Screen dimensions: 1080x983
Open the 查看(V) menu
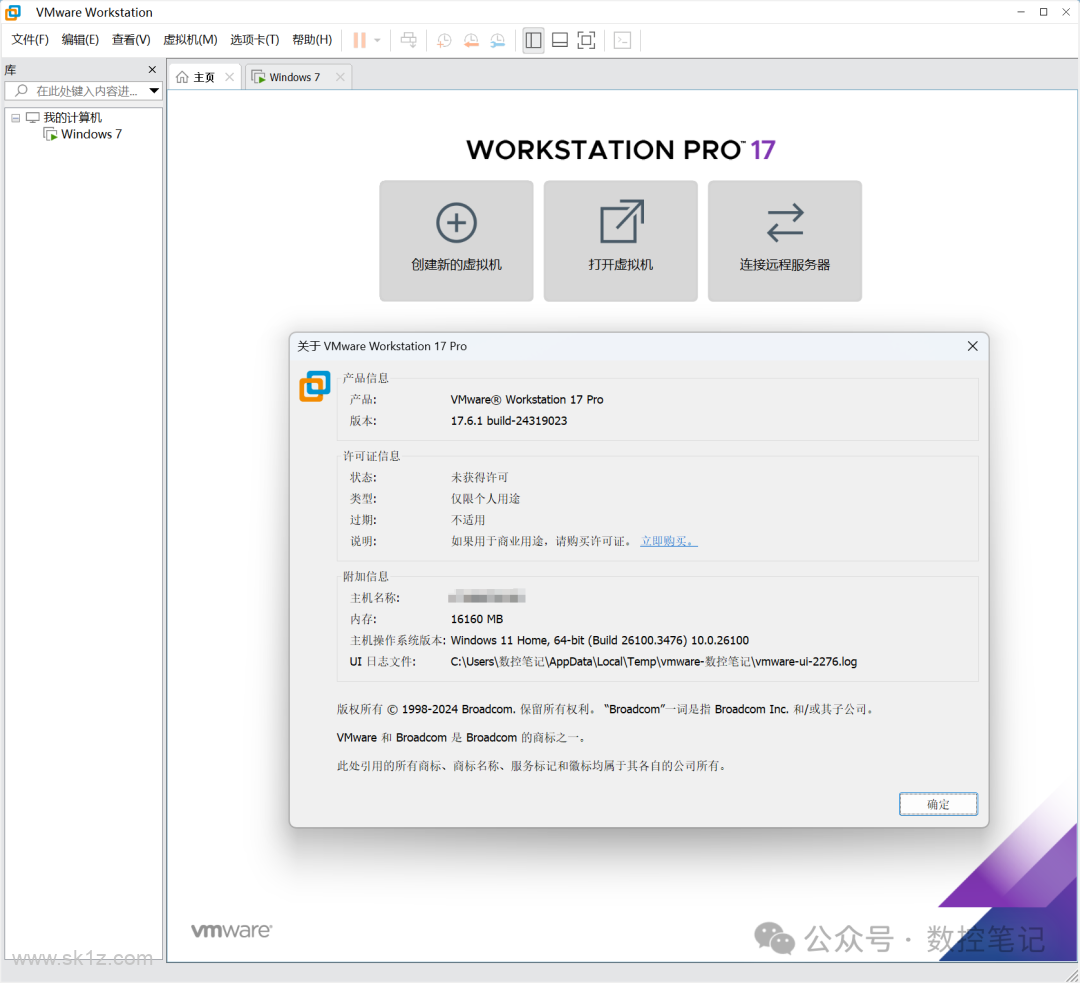131,40
